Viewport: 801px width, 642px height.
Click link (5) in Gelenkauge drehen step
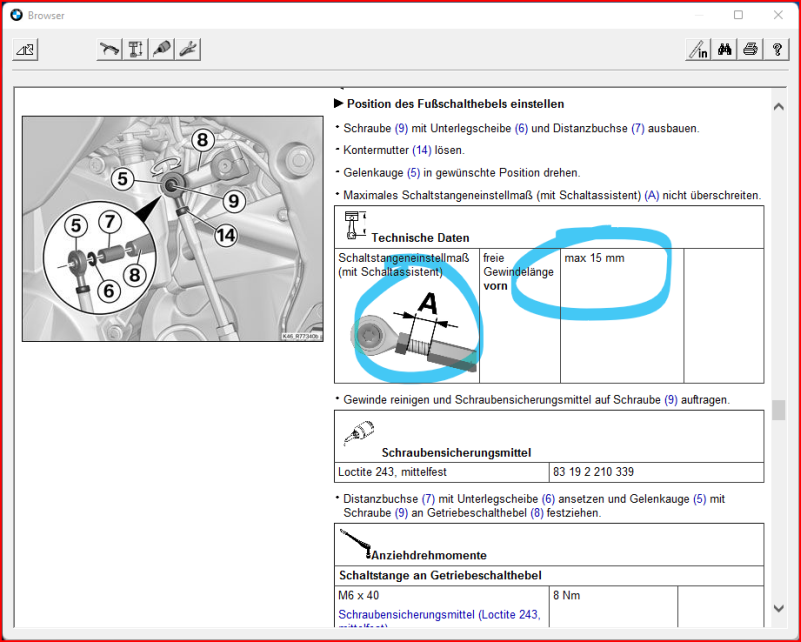point(414,172)
